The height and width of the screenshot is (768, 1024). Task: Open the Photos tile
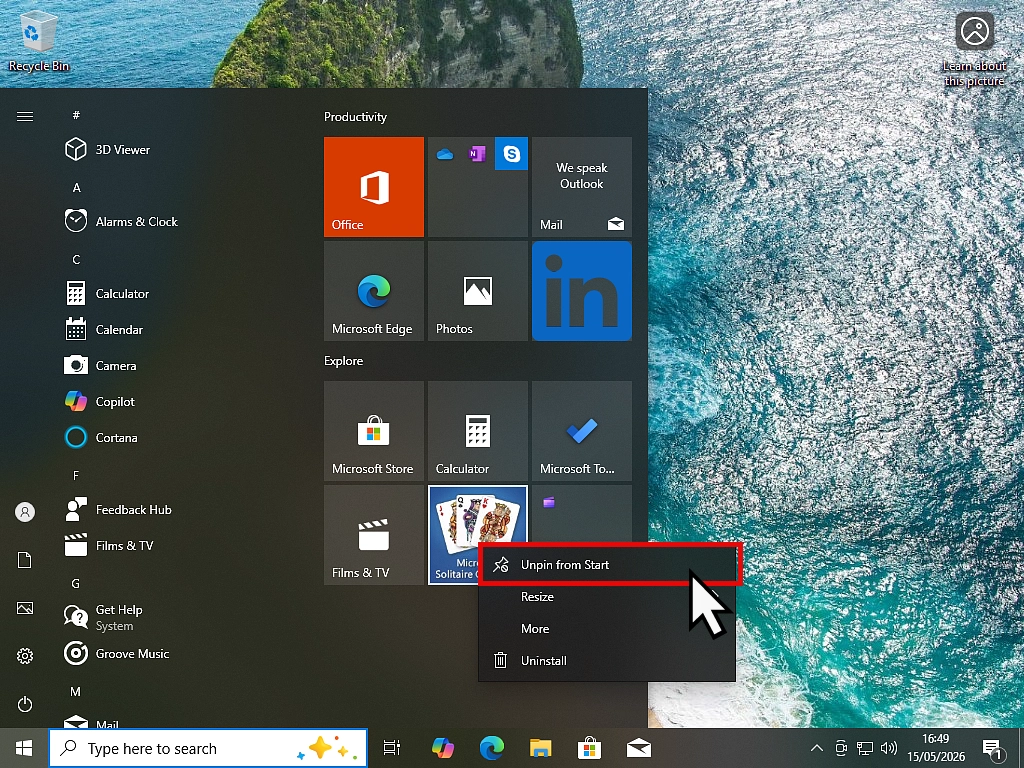click(477, 291)
